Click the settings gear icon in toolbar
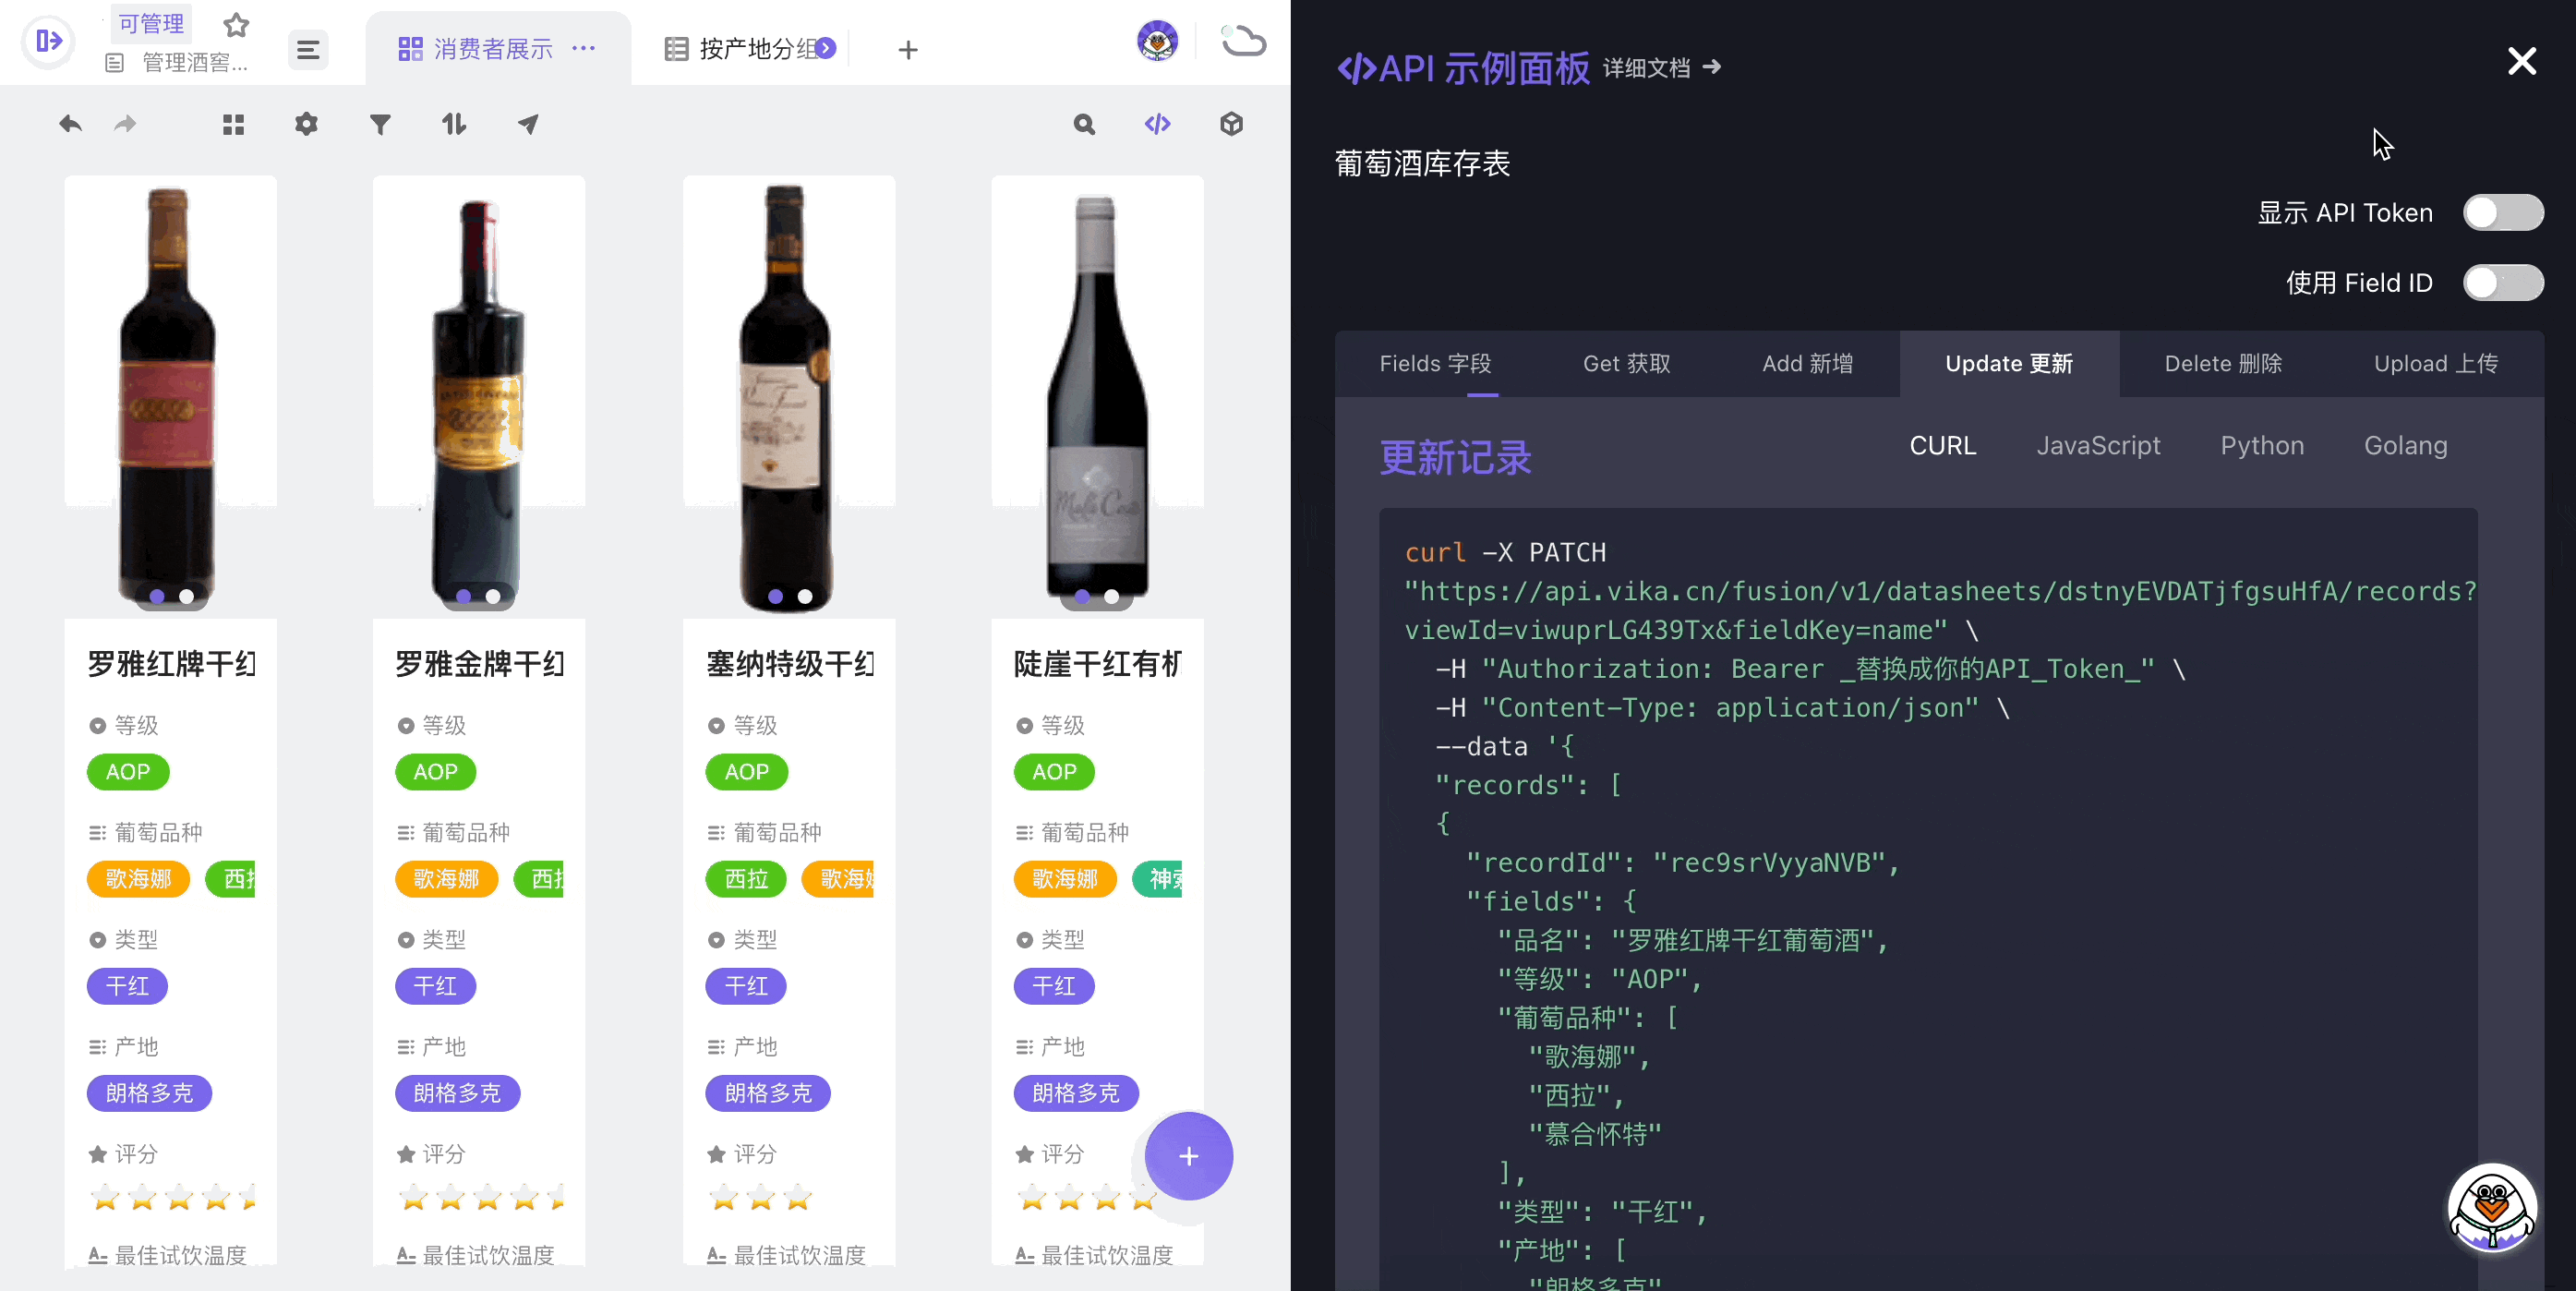2576x1291 pixels. (307, 127)
